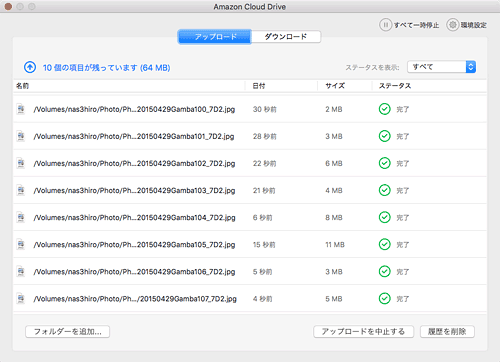Viewport: 500px width, 362px height.
Task: Select file path ending Gamba100_7D2.jpg
Action: [134, 109]
